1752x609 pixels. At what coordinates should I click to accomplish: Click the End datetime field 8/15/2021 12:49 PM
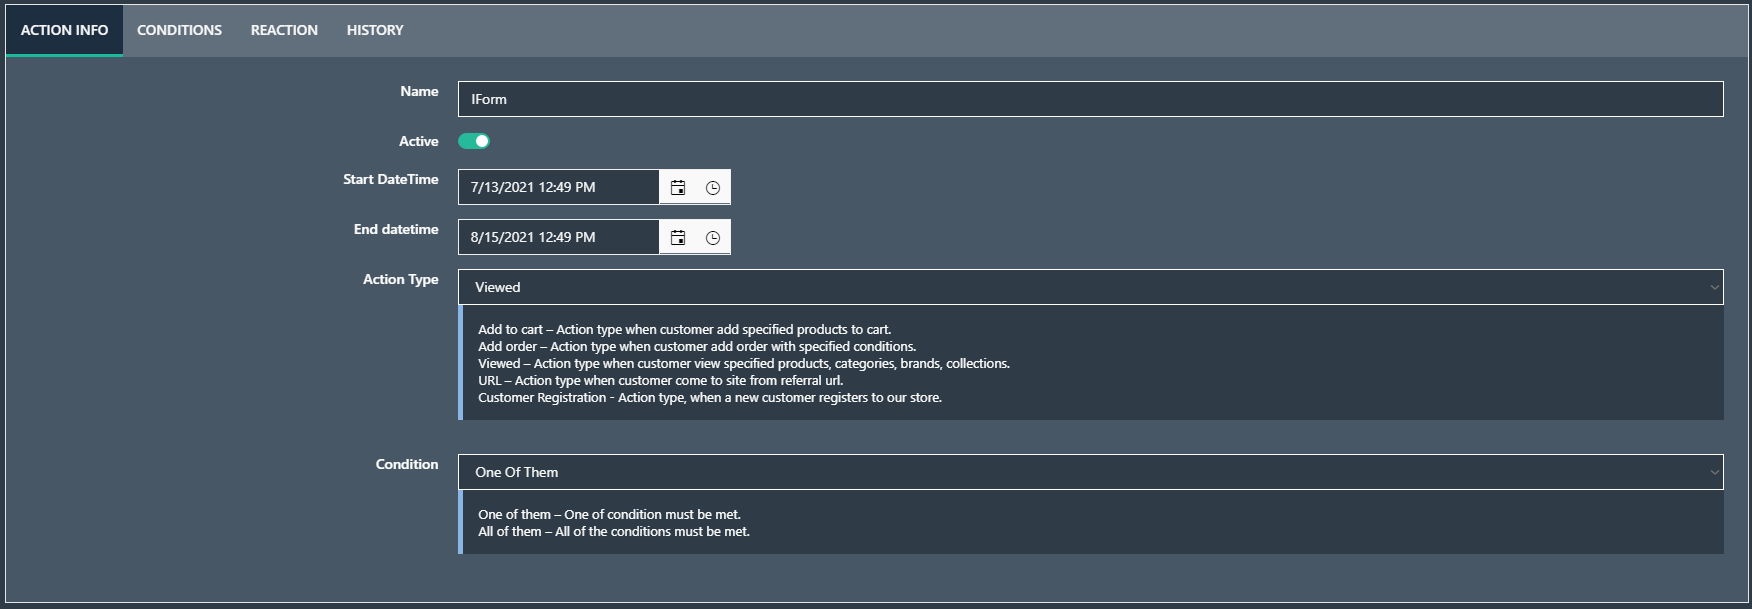[x=559, y=237]
